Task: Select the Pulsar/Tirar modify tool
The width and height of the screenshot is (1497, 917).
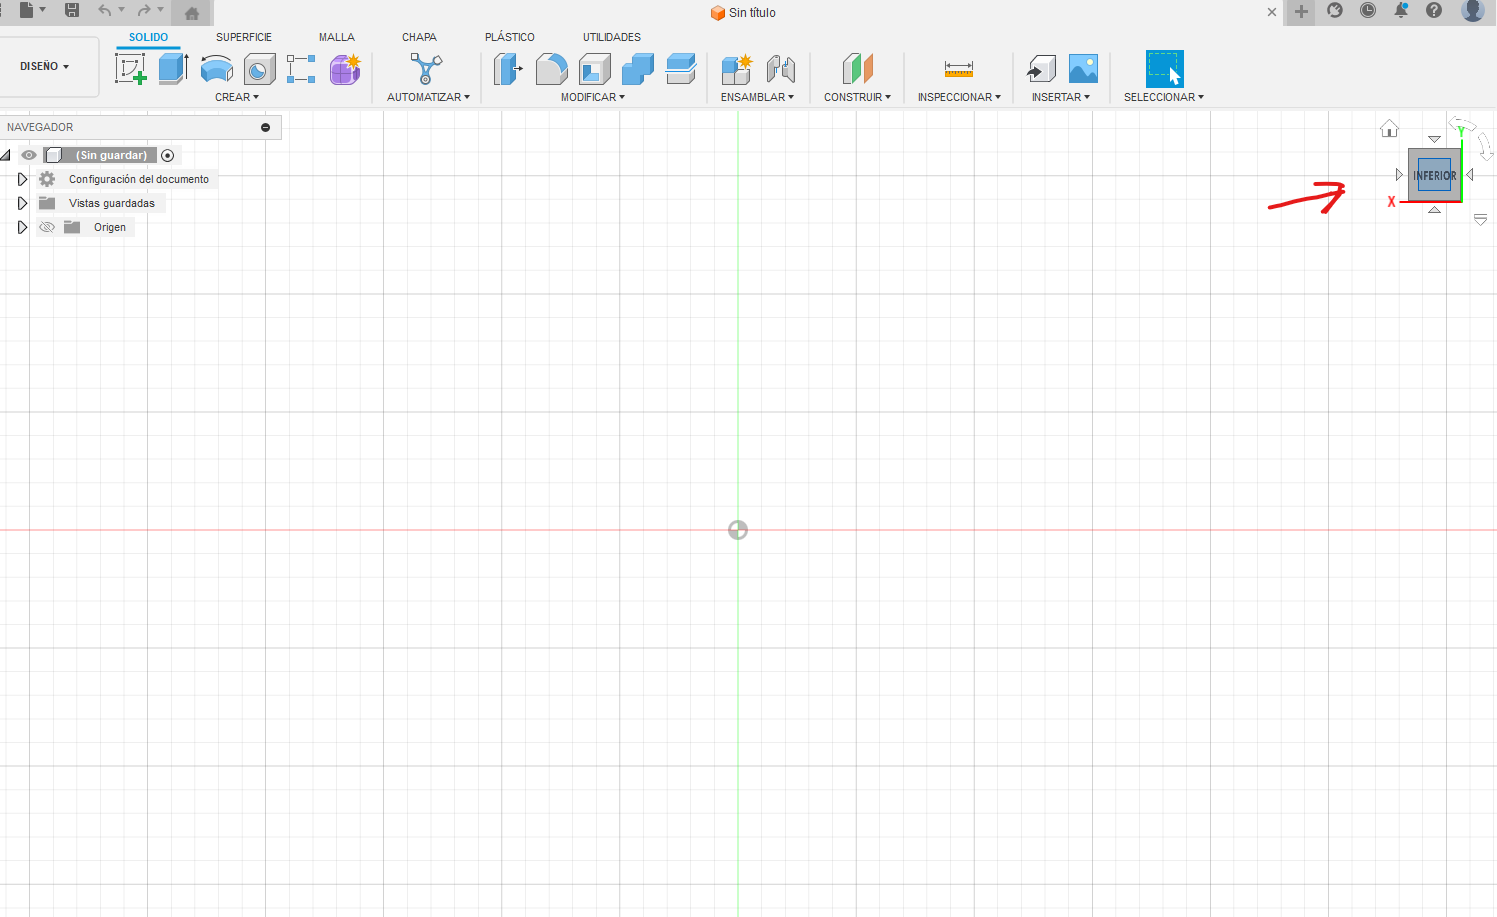Action: point(508,68)
